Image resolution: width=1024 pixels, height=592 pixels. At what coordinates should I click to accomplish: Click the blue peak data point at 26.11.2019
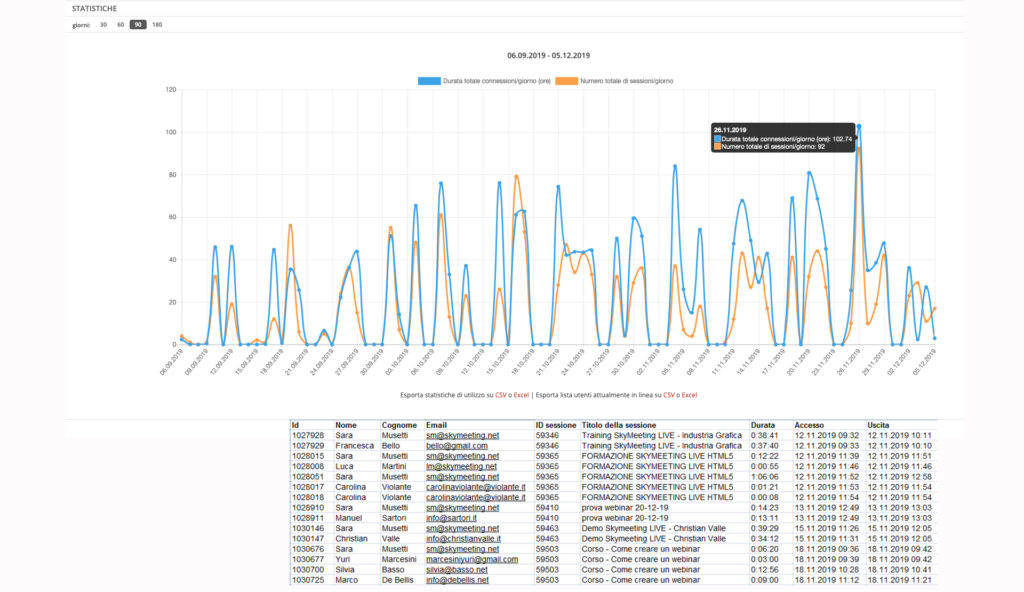coord(858,127)
